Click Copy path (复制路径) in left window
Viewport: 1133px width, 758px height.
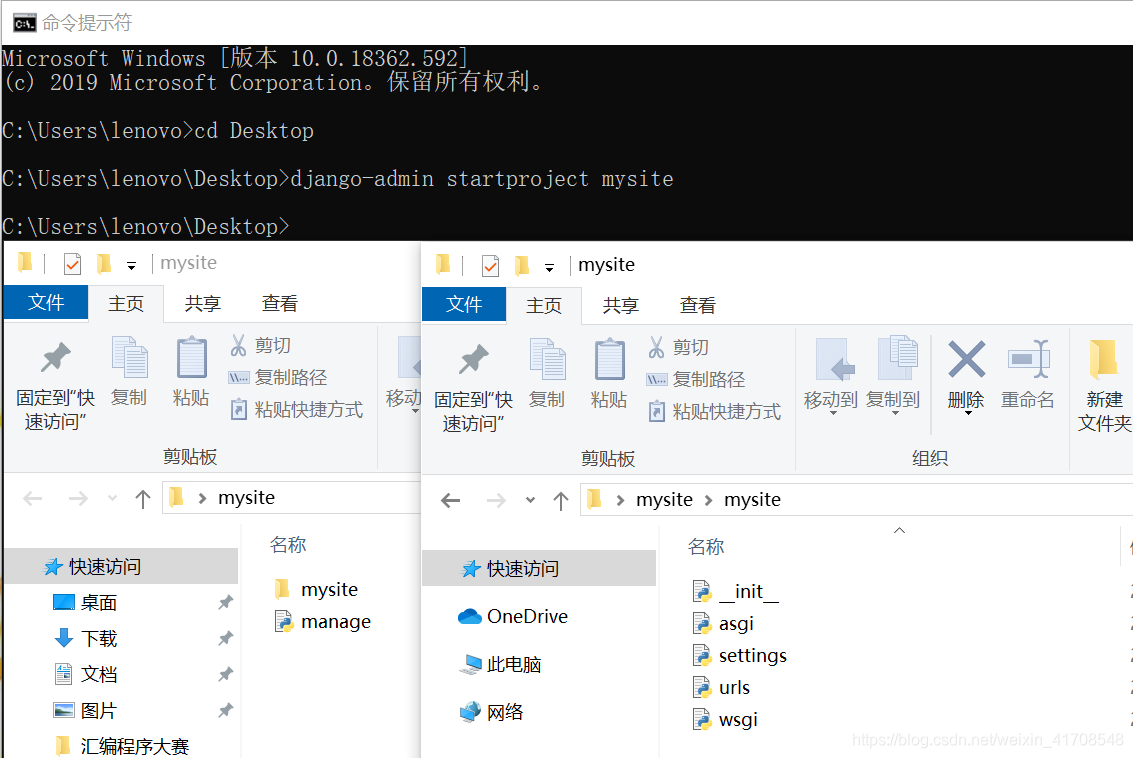click(277, 377)
